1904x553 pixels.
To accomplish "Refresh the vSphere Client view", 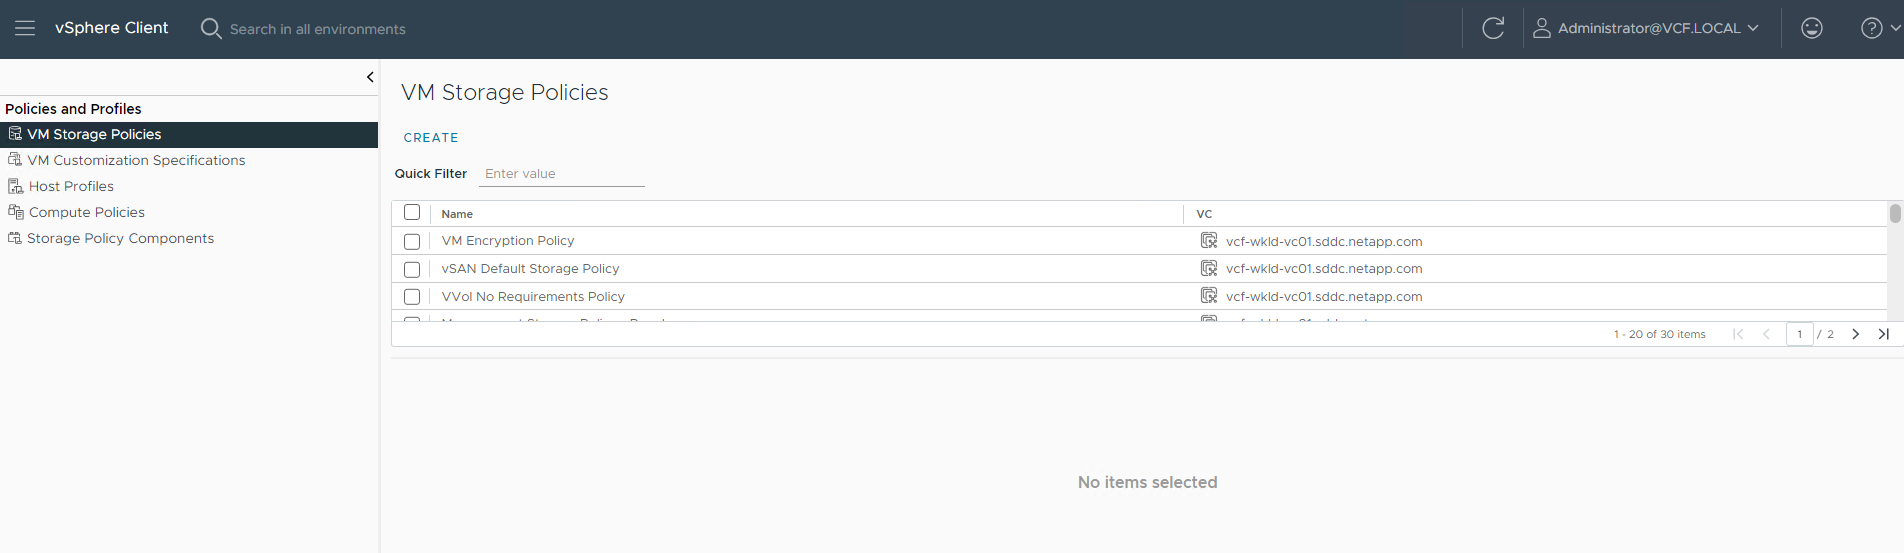I will point(1492,28).
